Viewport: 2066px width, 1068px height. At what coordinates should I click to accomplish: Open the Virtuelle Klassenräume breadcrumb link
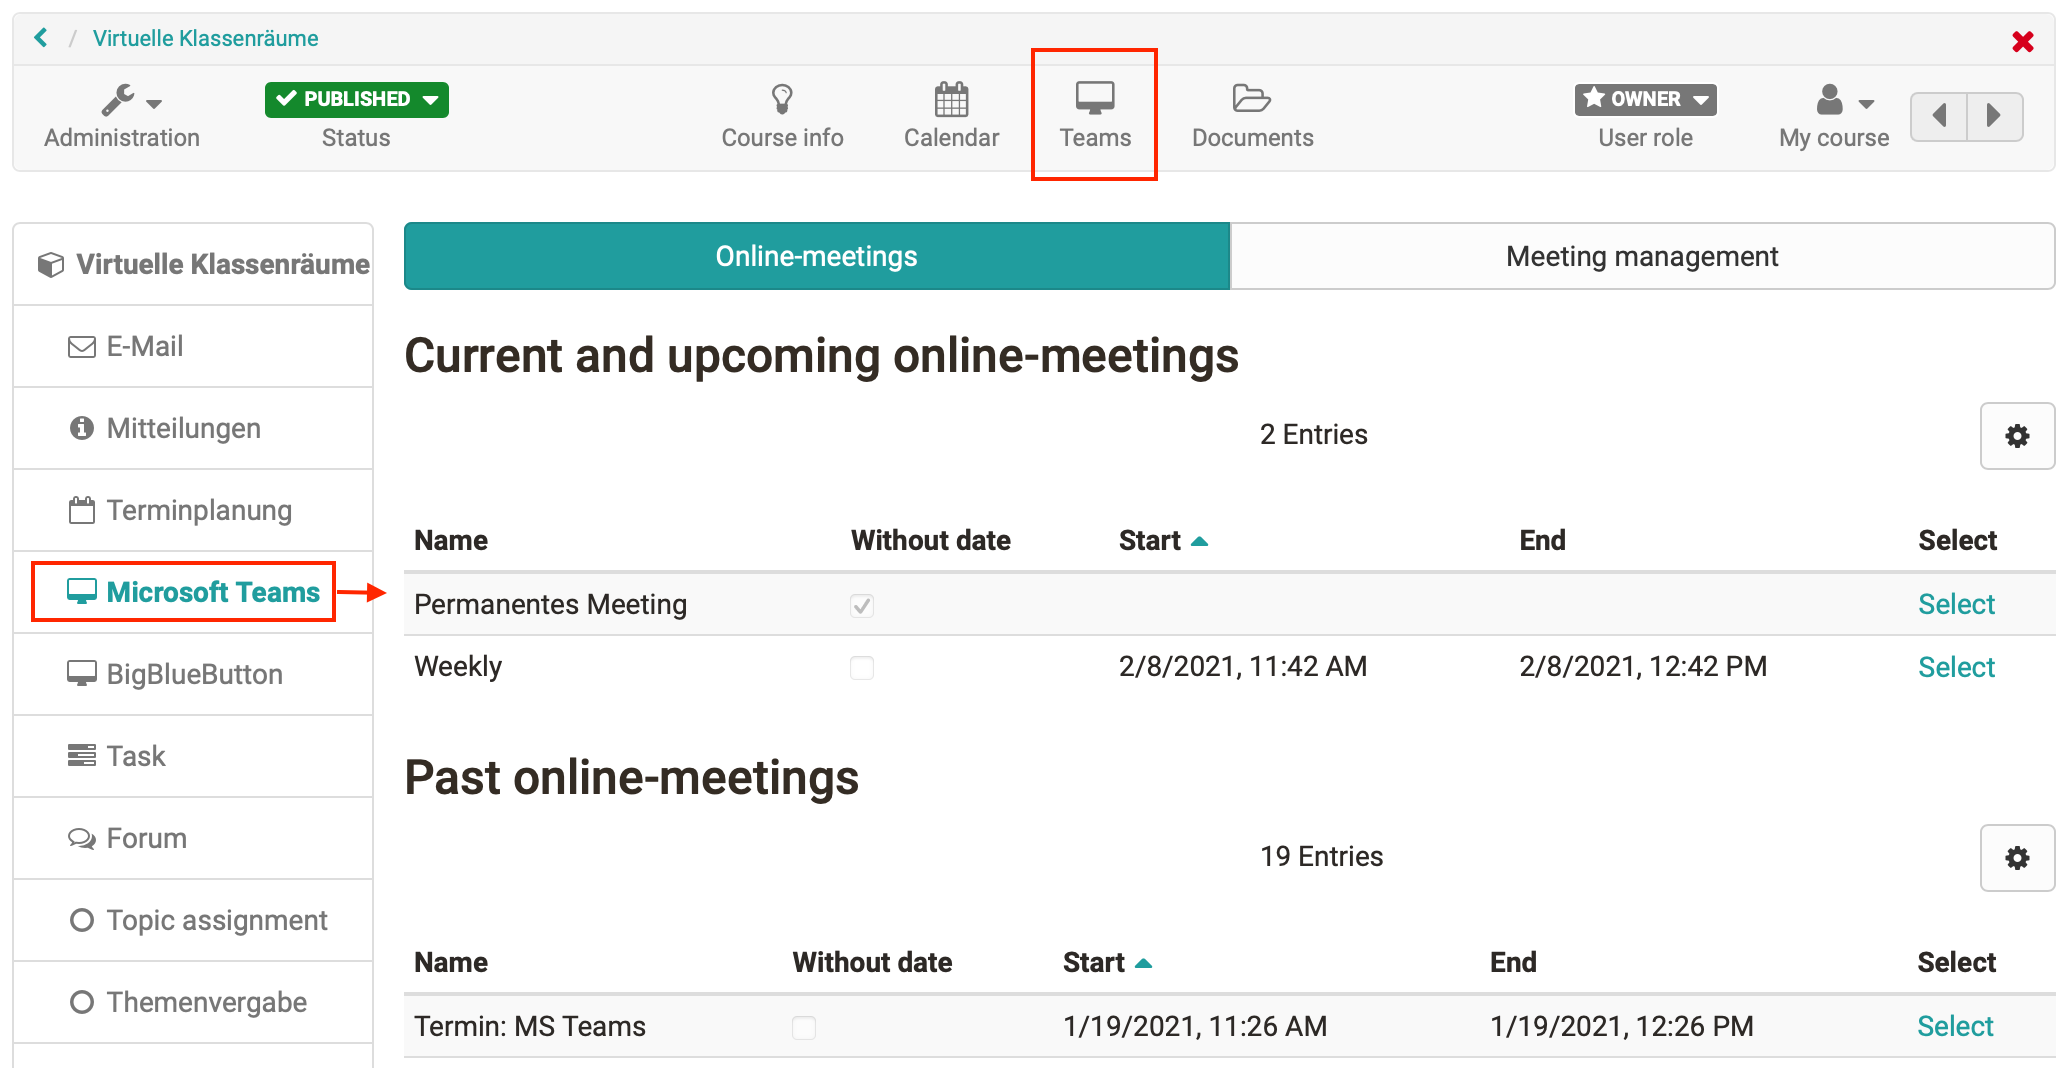(205, 38)
